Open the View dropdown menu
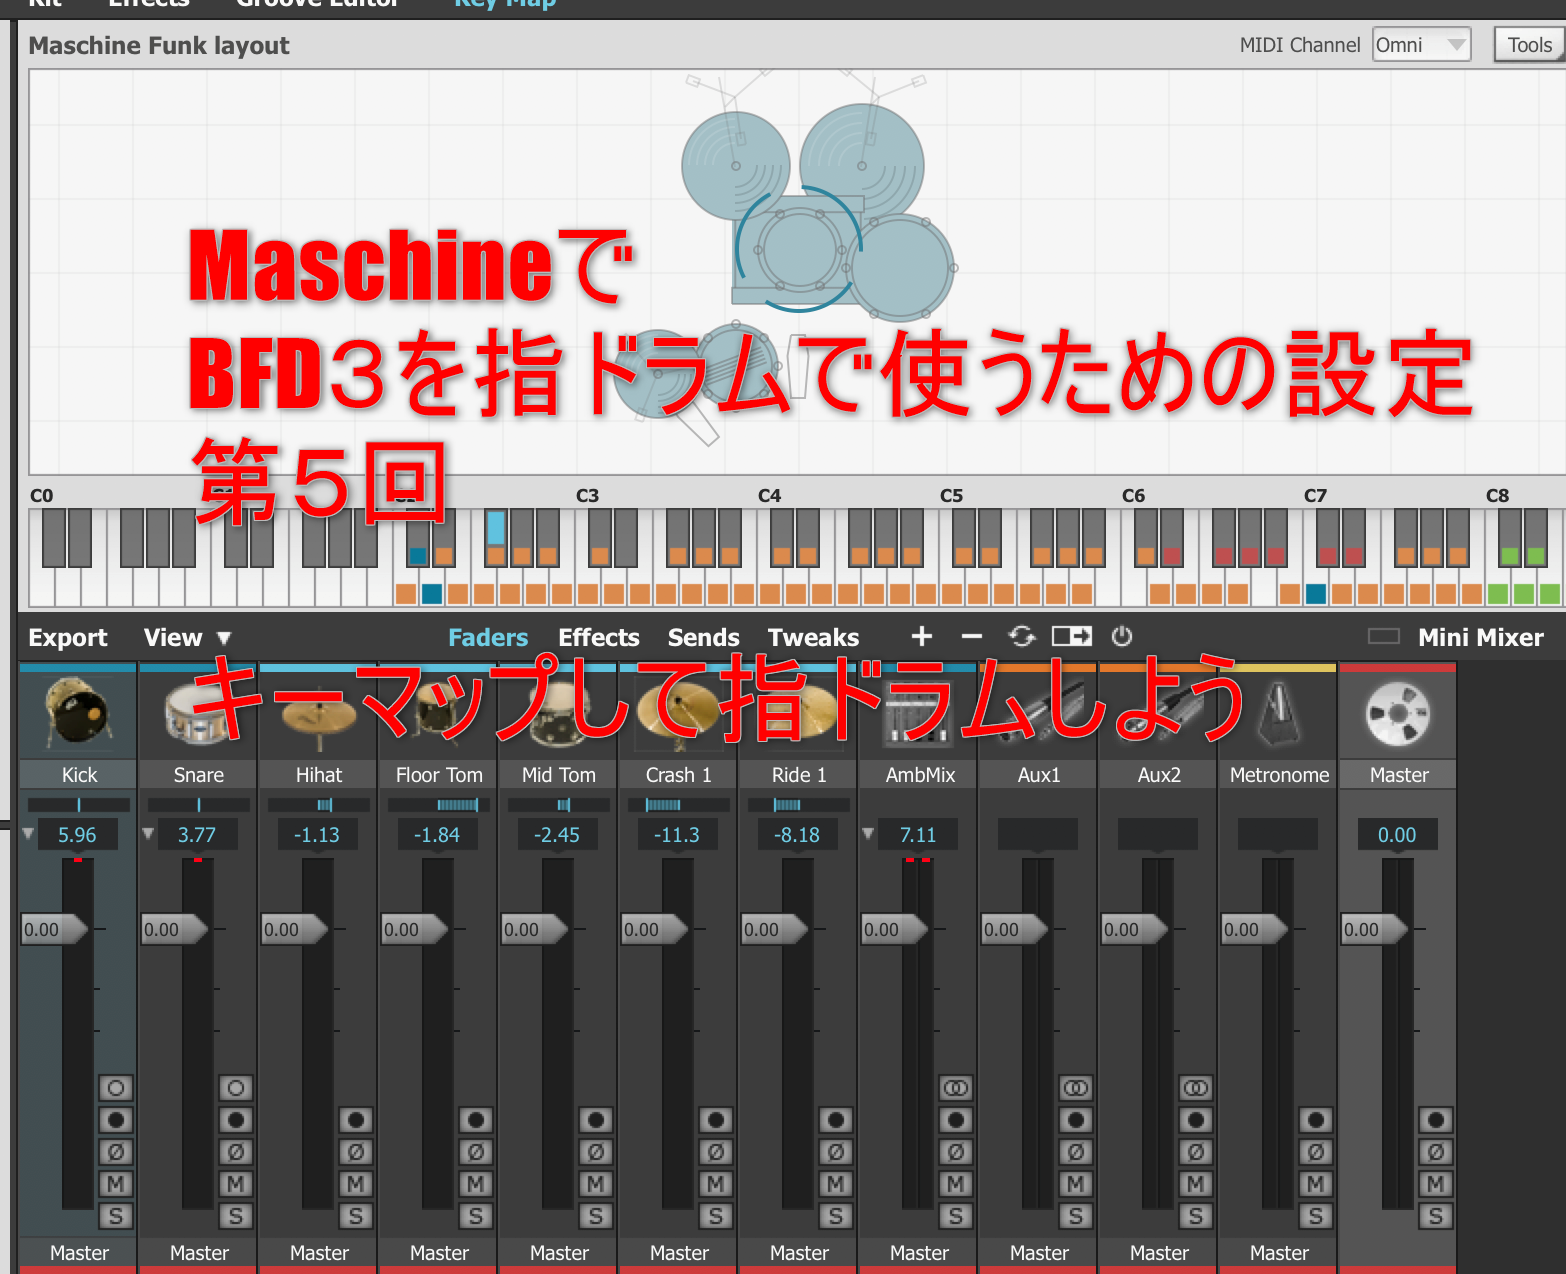 pyautogui.click(x=186, y=637)
